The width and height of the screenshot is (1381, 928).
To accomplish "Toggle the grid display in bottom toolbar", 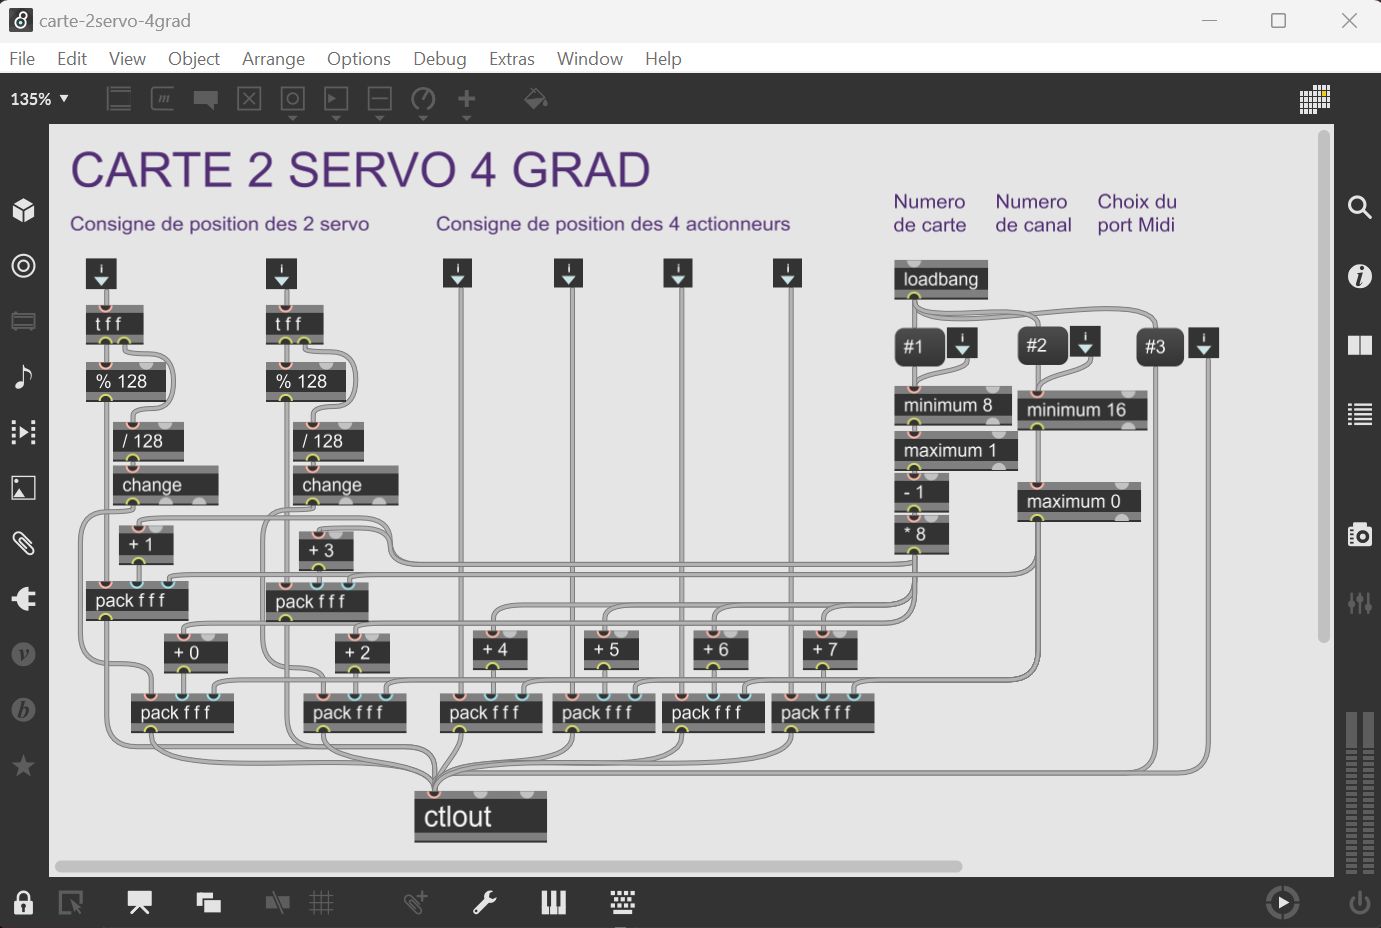I will click(321, 903).
